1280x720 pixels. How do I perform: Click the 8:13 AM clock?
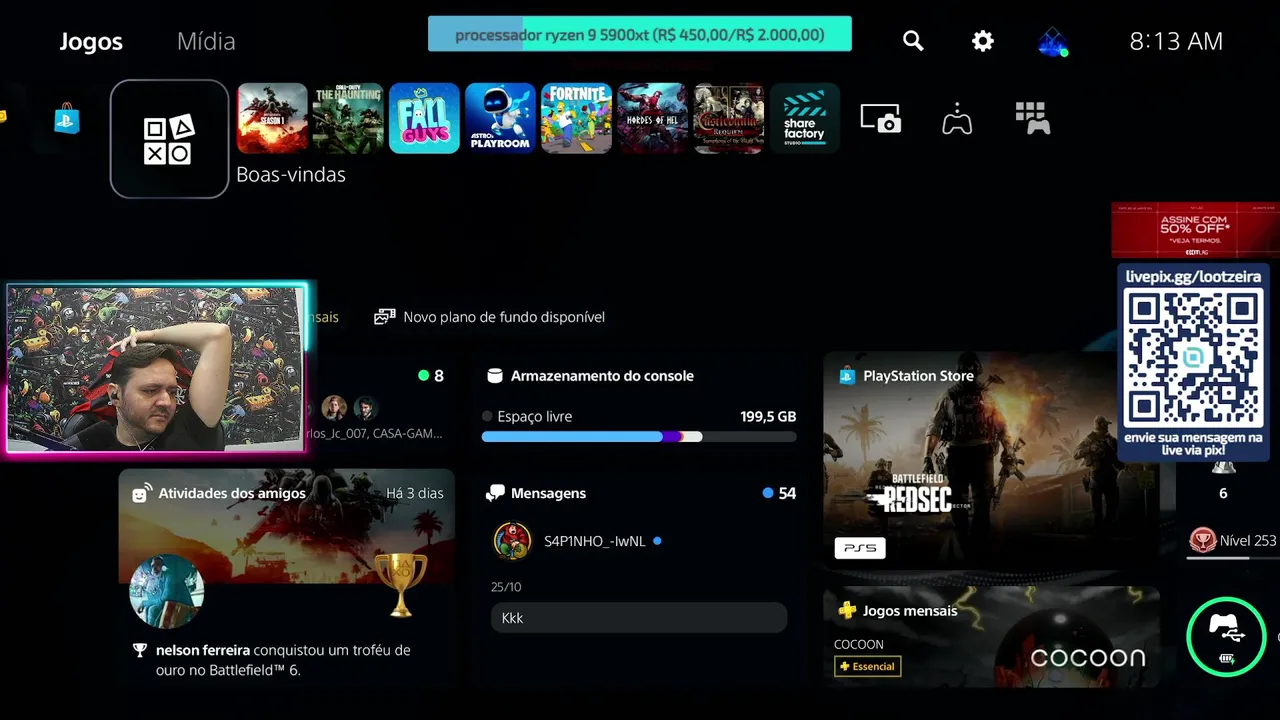(x=1176, y=41)
